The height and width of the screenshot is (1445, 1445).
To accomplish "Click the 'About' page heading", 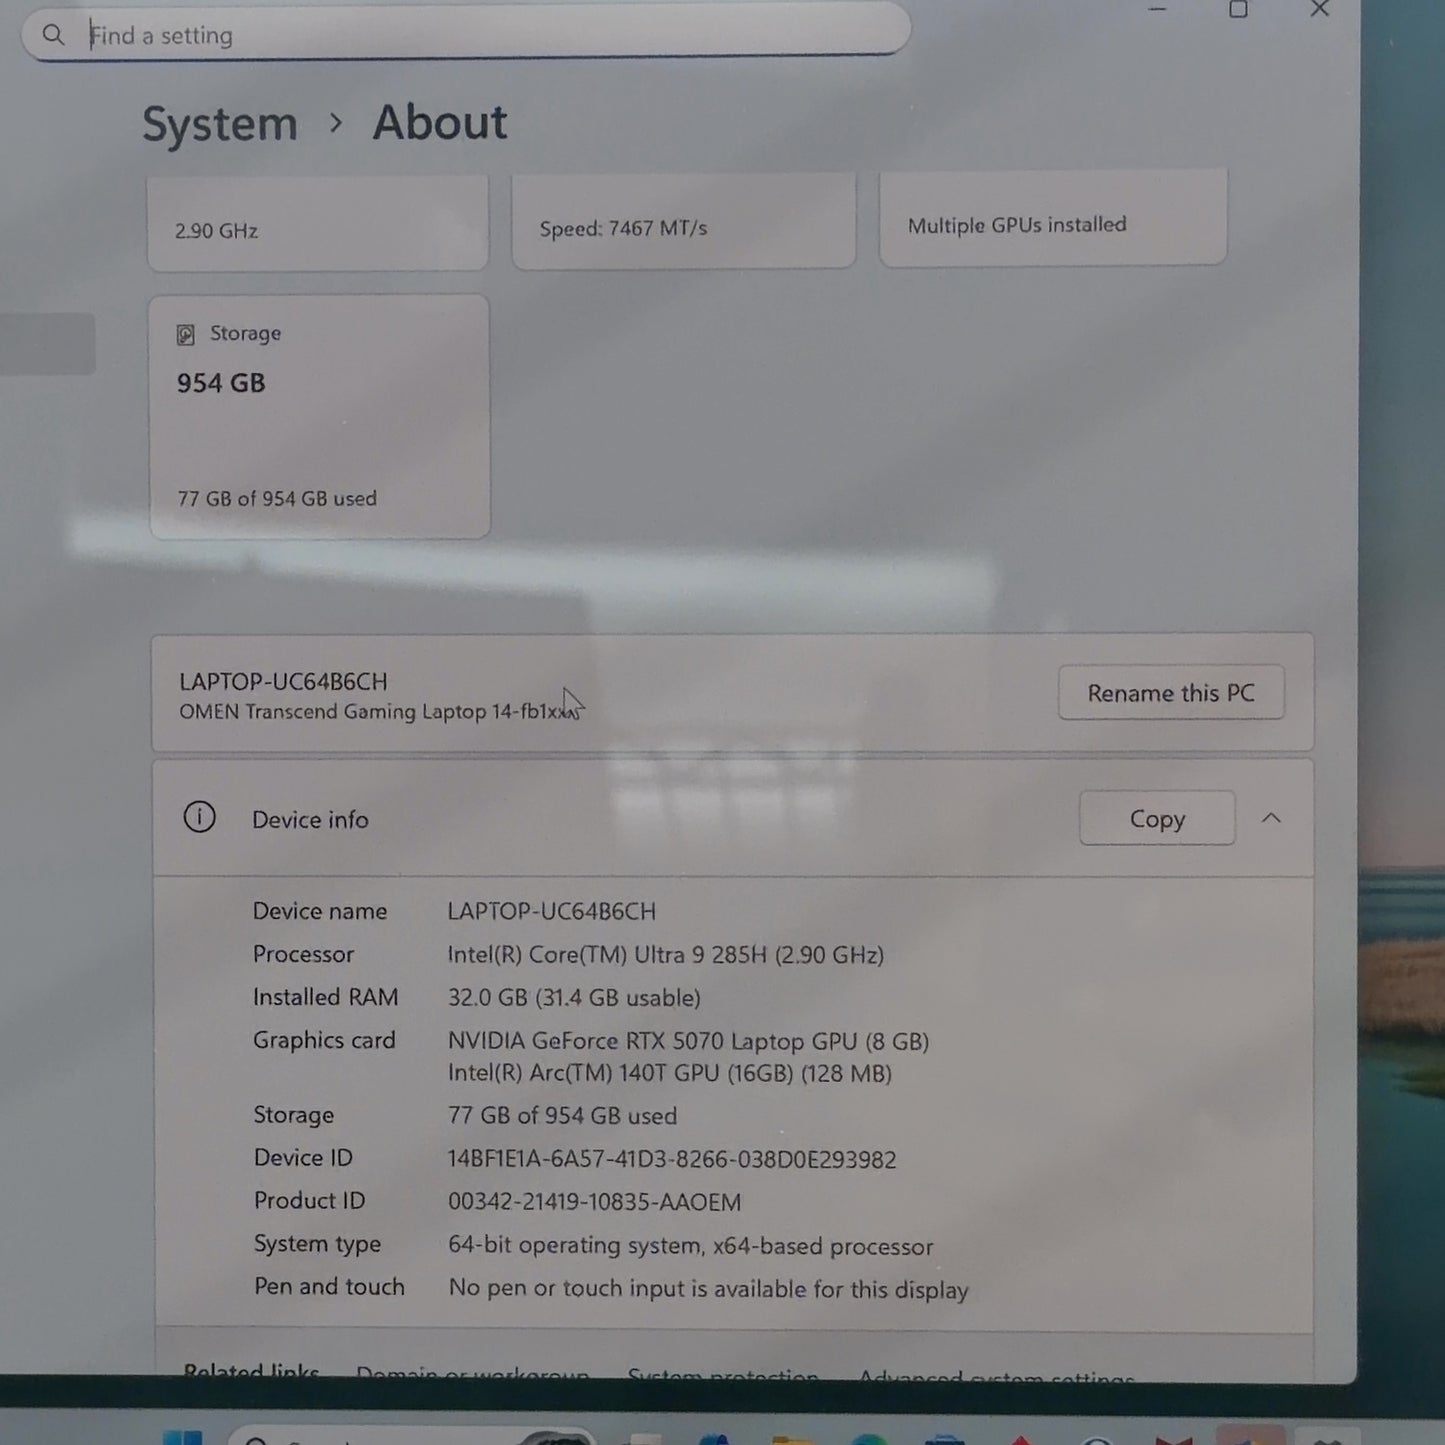I will click(440, 122).
